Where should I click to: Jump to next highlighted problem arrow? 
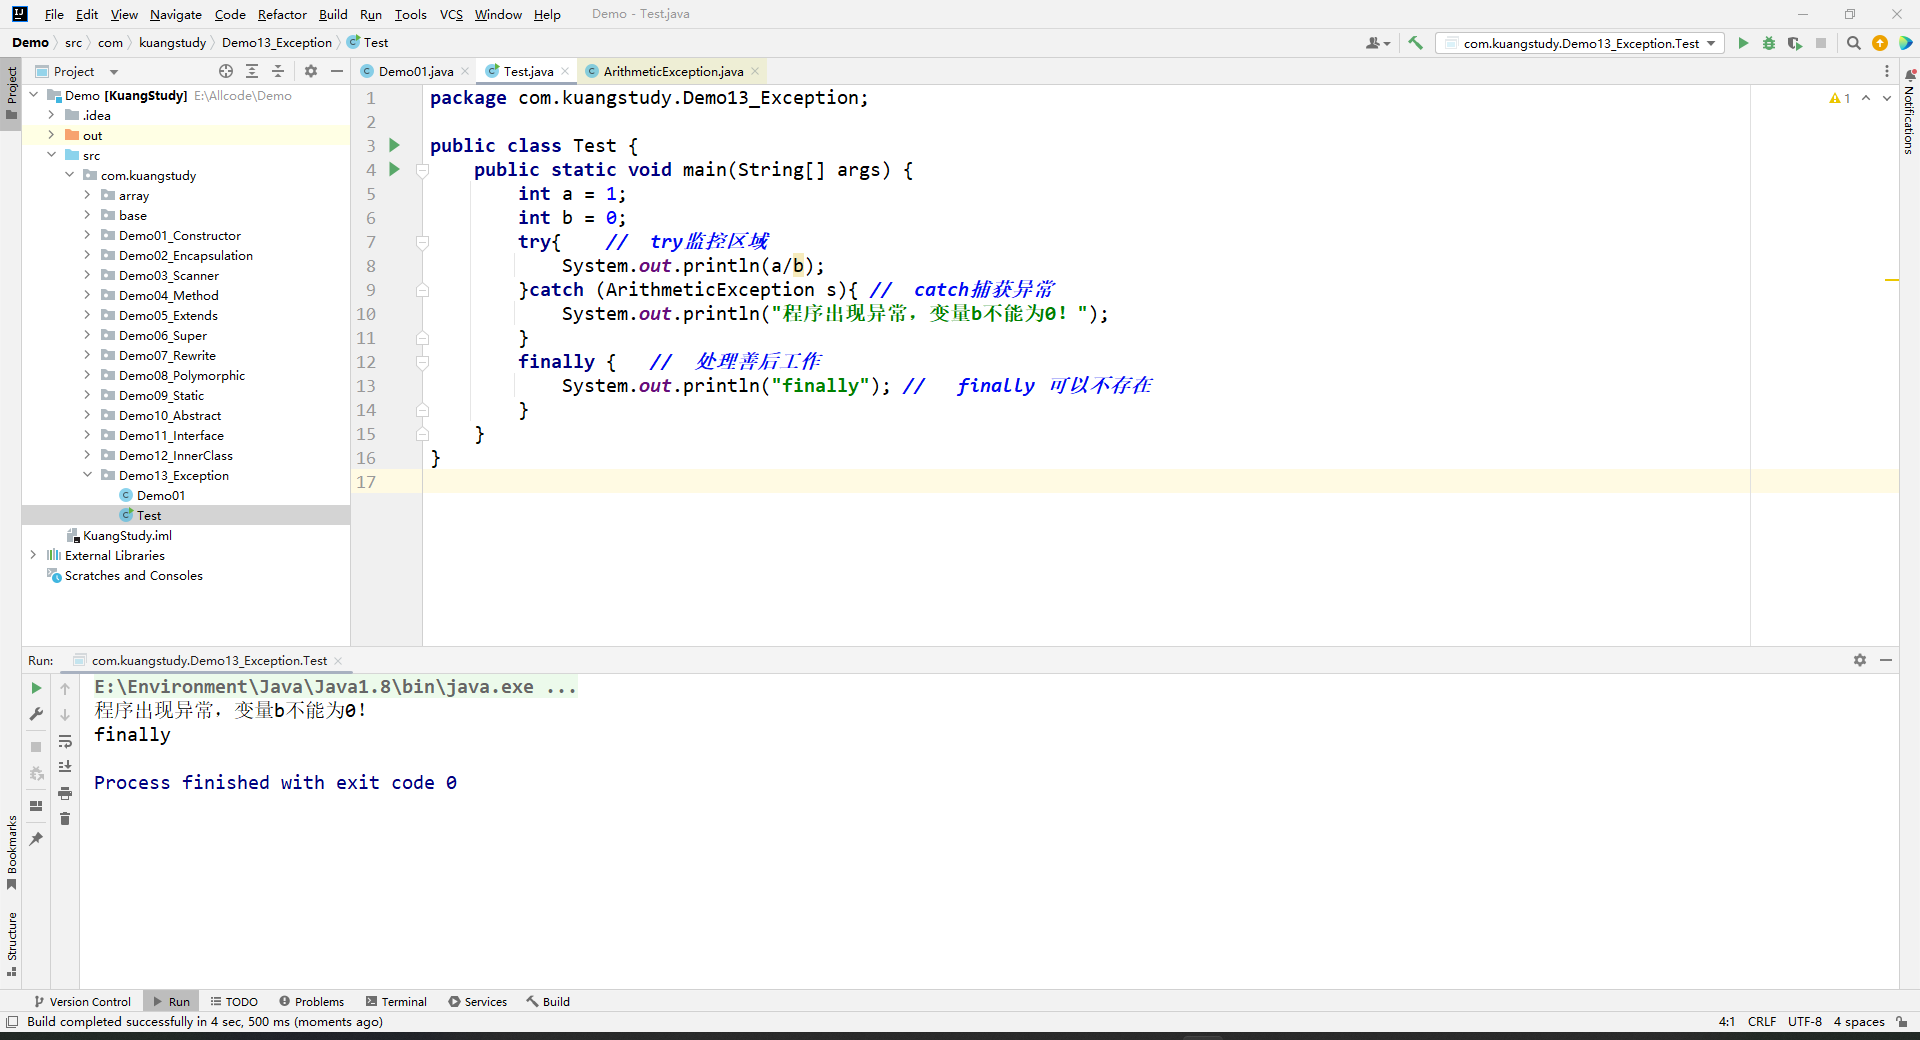[x=1887, y=98]
